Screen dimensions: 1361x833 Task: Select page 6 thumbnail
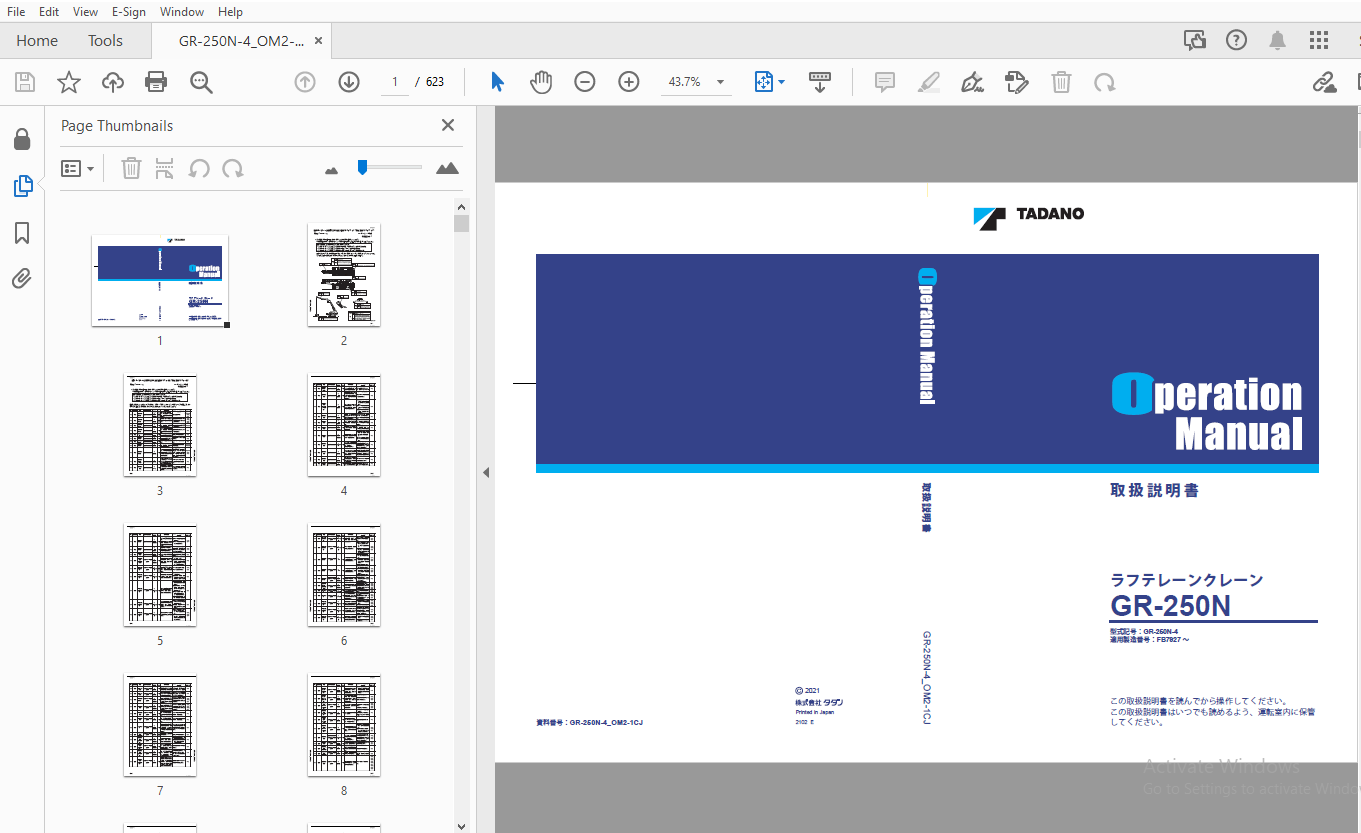[x=344, y=575]
